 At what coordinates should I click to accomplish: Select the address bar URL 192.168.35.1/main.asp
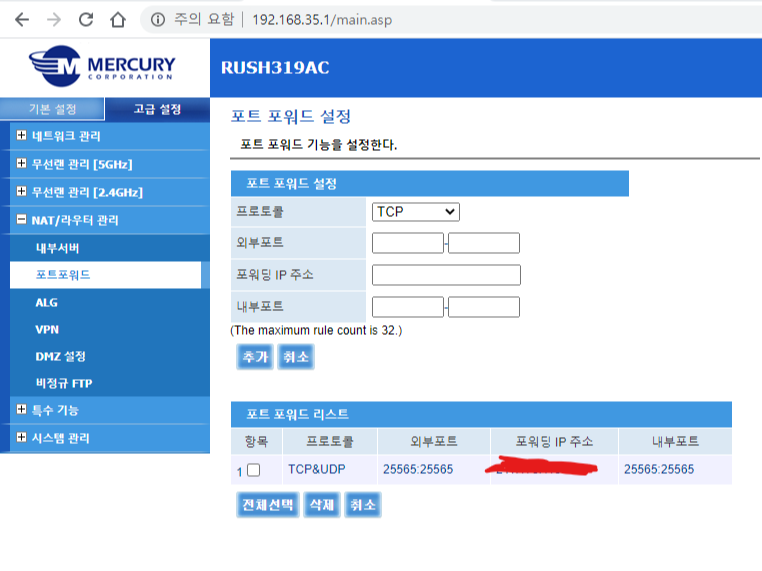(x=322, y=20)
